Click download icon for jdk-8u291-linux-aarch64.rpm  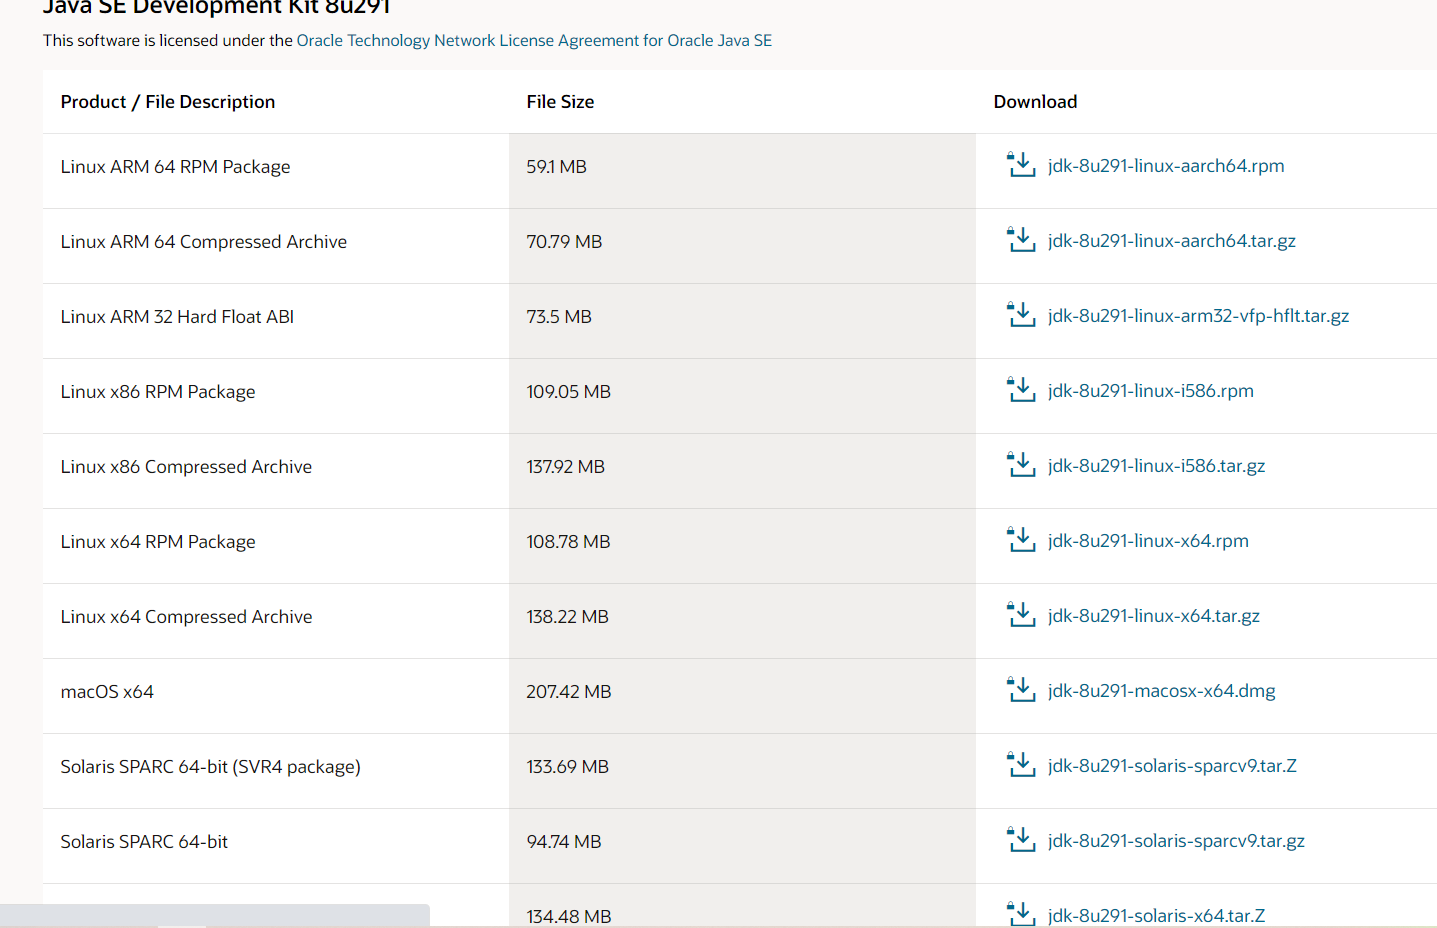pos(1021,165)
